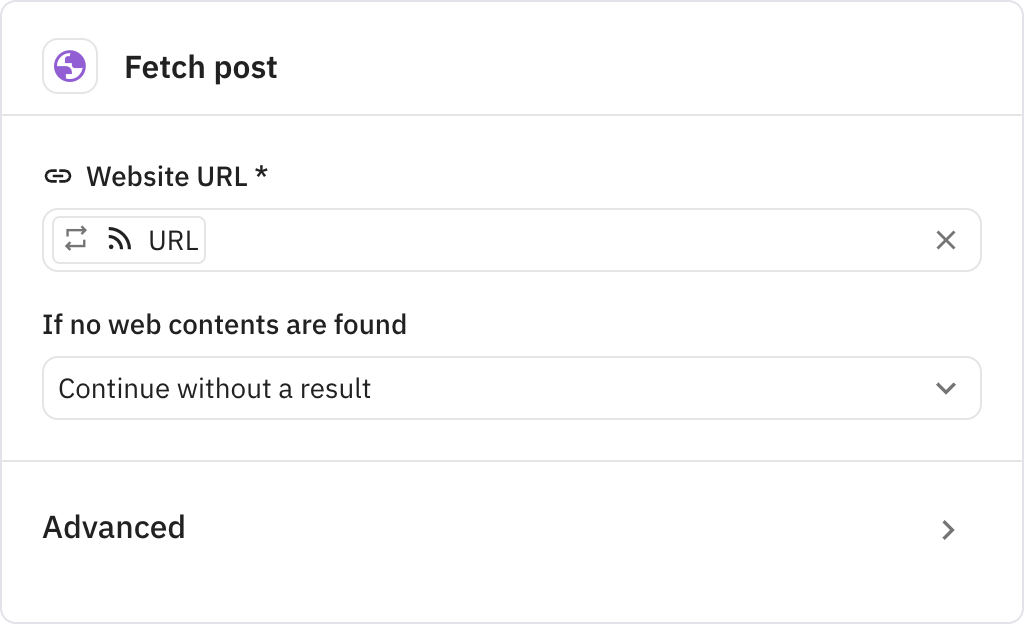Click the right-pointing chevron icon beside Advanced

click(x=948, y=530)
